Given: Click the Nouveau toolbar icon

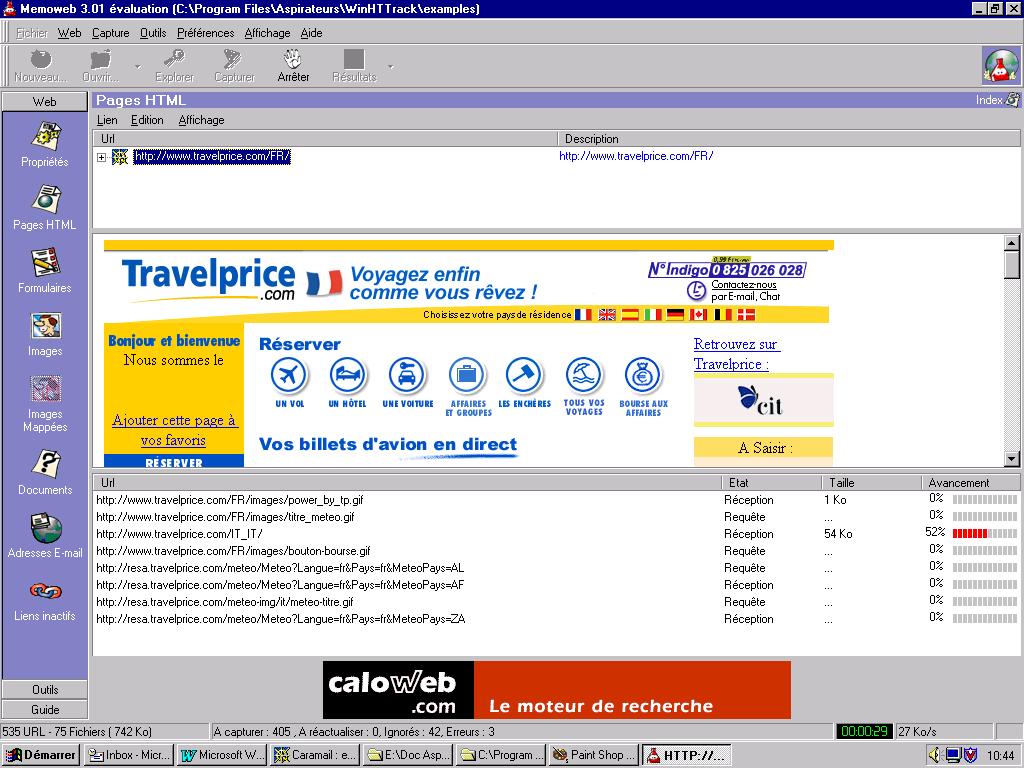Looking at the screenshot, I should coord(40,60).
